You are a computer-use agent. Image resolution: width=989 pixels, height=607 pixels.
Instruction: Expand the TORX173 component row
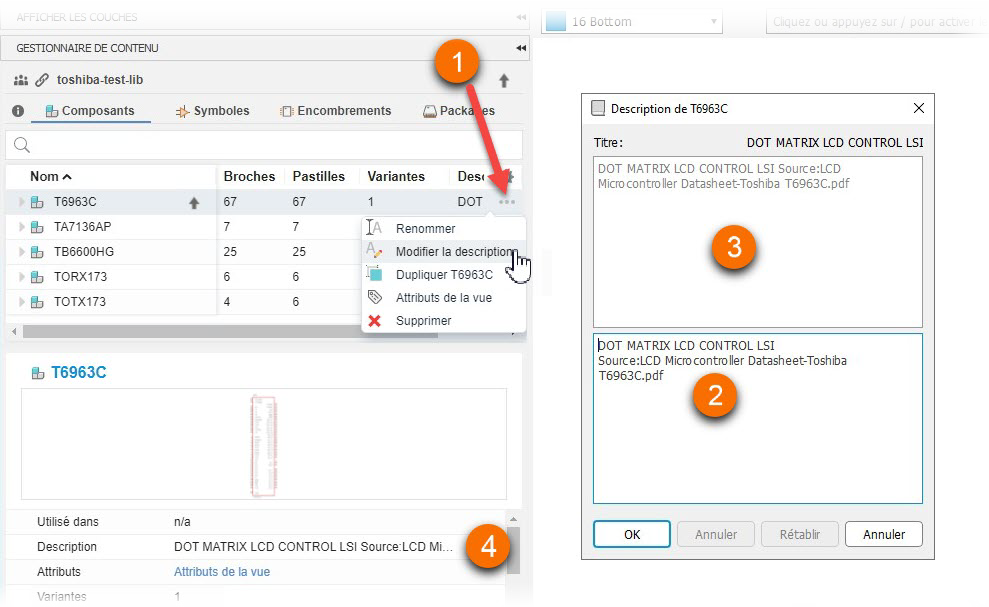click(x=21, y=277)
